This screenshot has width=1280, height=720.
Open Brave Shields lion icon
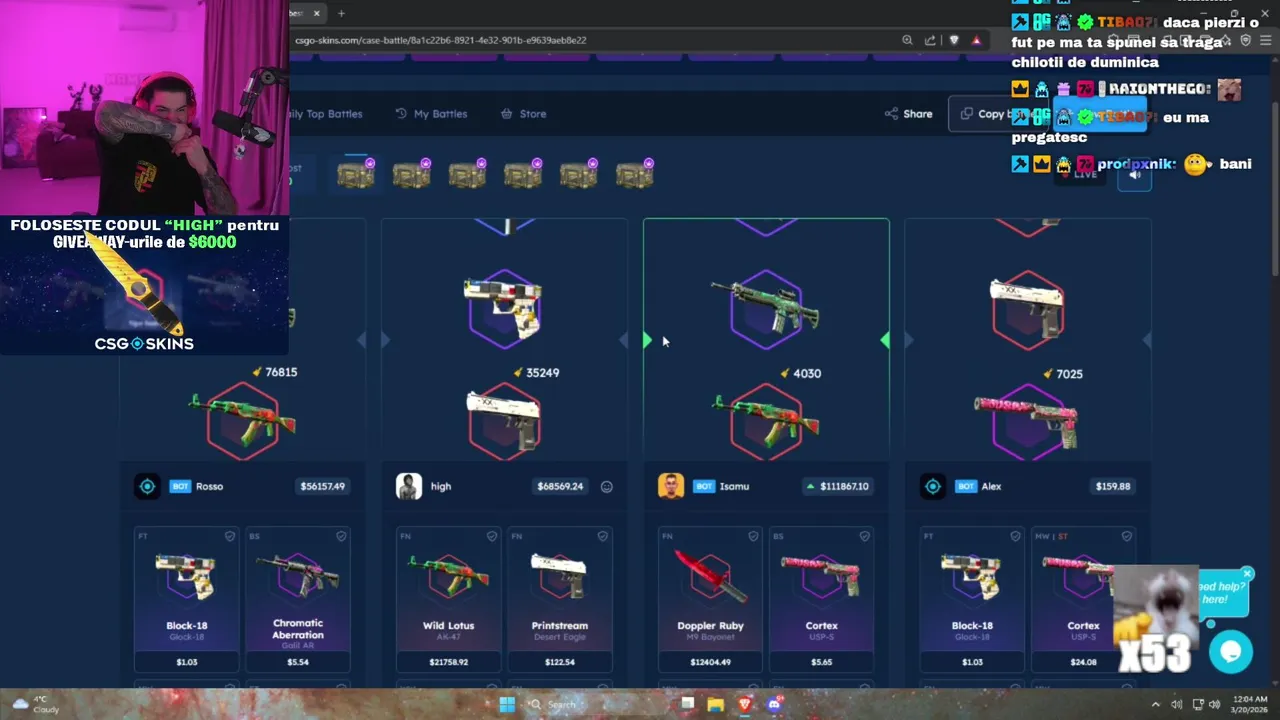pos(954,40)
